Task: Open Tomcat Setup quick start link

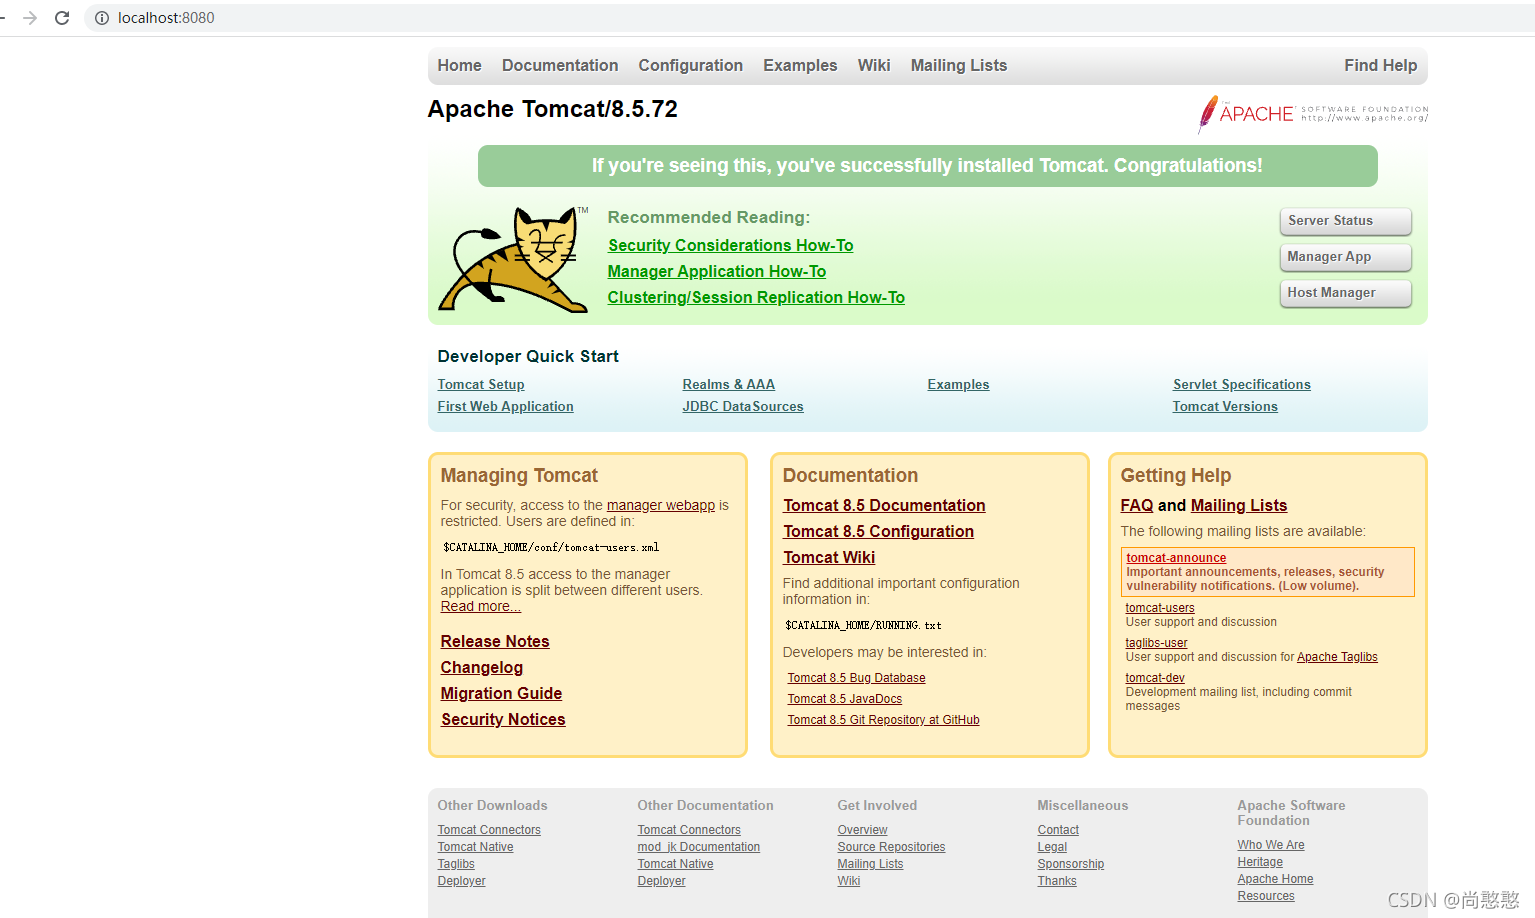Action: (x=481, y=384)
